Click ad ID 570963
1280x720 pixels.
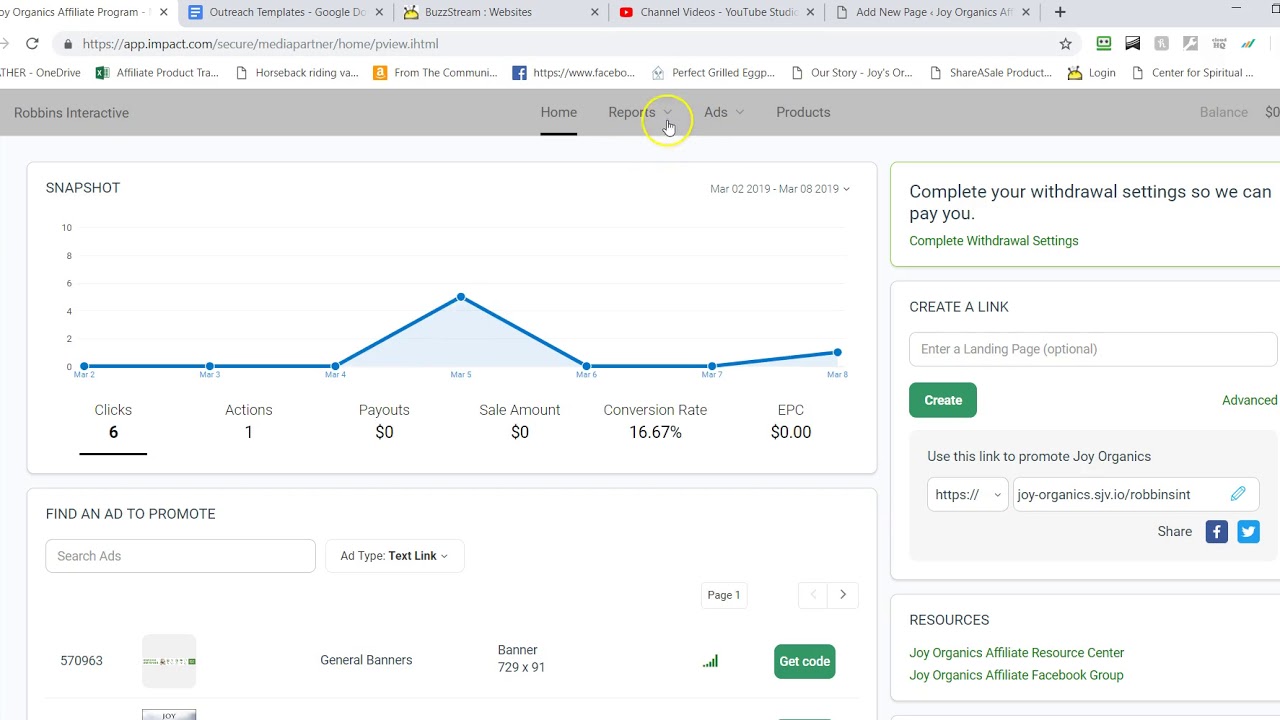tap(81, 661)
